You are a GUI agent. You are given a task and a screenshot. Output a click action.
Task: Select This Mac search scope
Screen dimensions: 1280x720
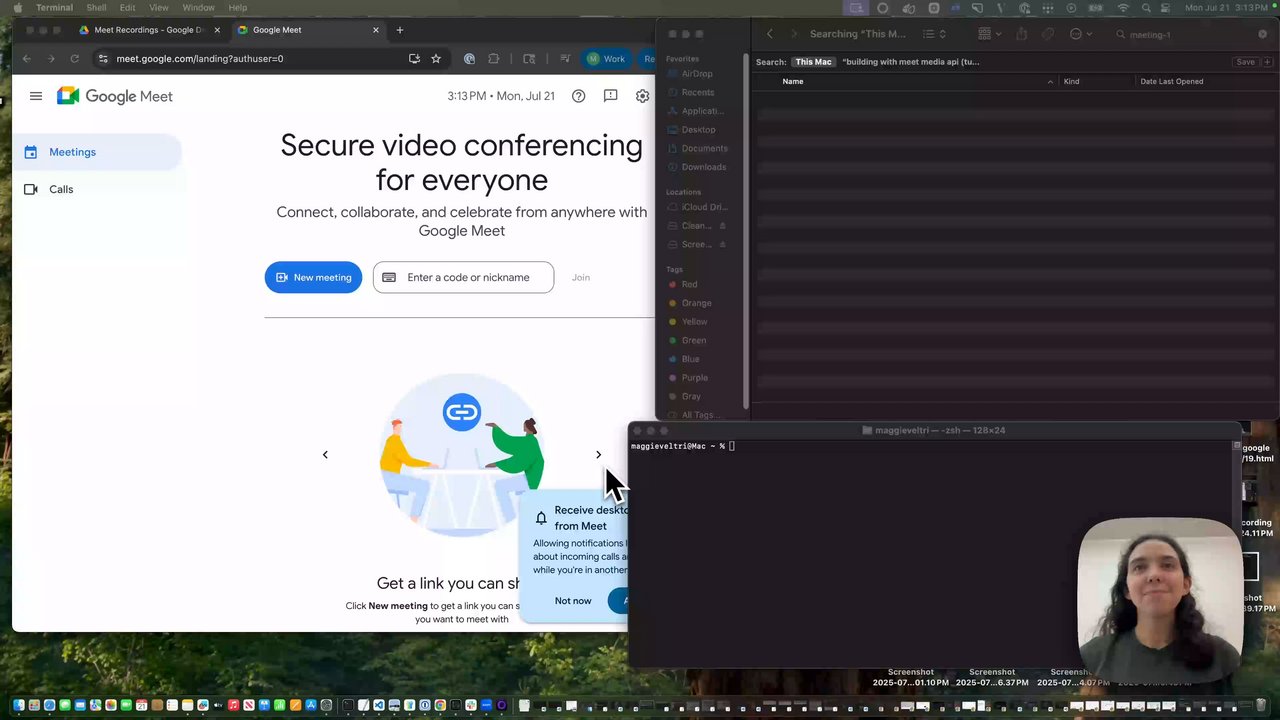tap(813, 62)
